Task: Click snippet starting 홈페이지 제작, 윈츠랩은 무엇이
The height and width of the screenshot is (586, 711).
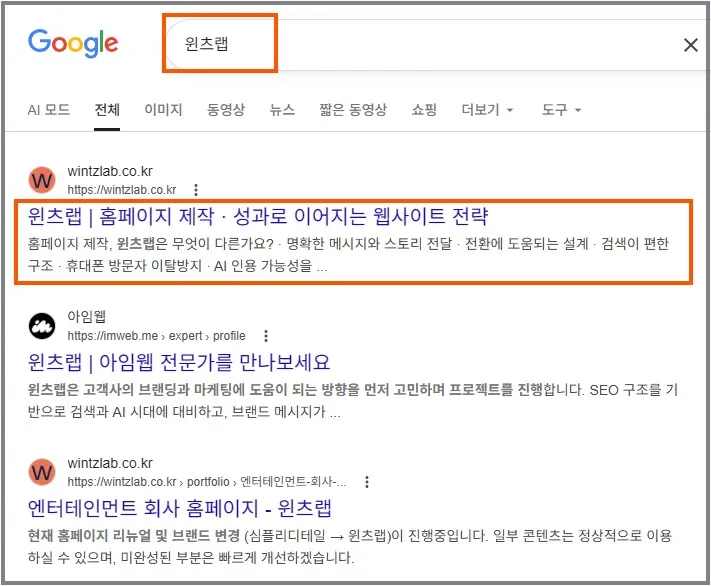Action: pos(348,254)
